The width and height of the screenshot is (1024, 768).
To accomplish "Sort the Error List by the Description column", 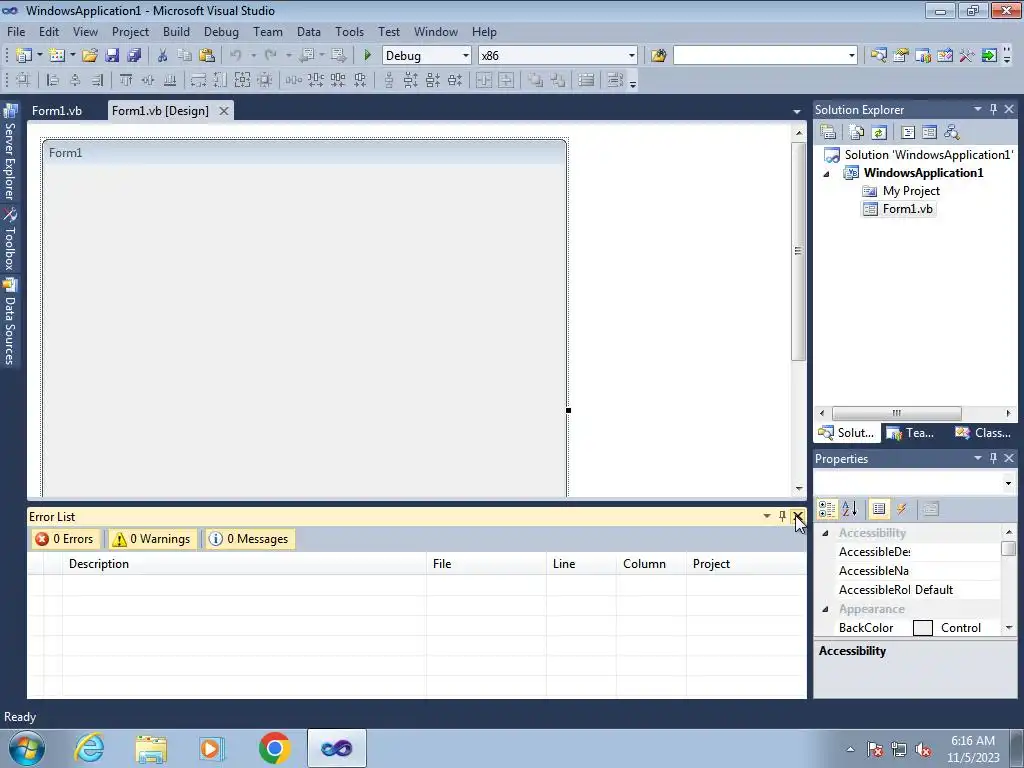I will 244,564.
